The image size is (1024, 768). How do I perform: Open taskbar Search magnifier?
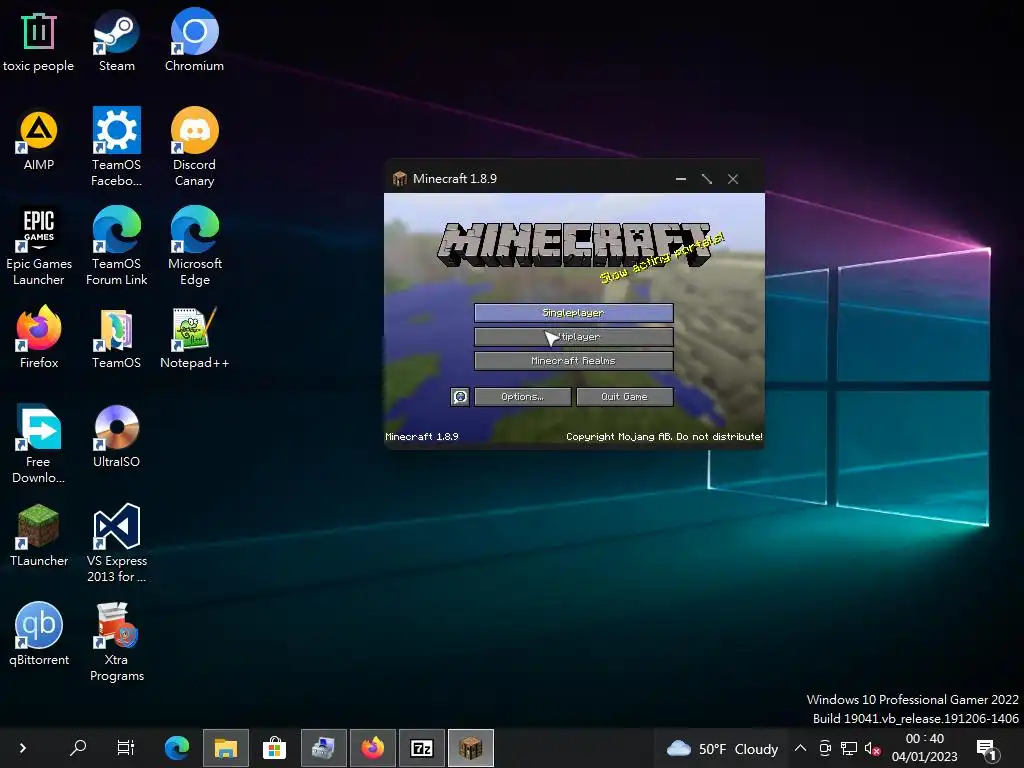pyautogui.click(x=78, y=748)
